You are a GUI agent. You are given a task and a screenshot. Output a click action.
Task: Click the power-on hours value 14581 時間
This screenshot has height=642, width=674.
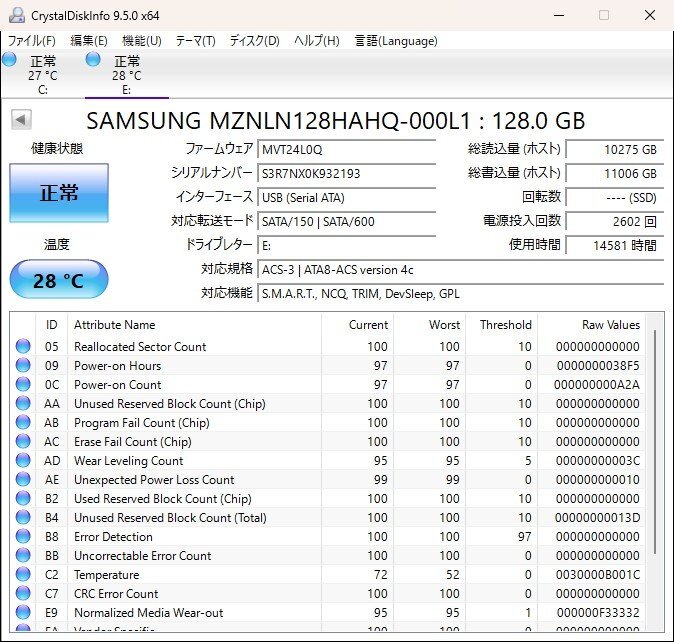click(615, 246)
